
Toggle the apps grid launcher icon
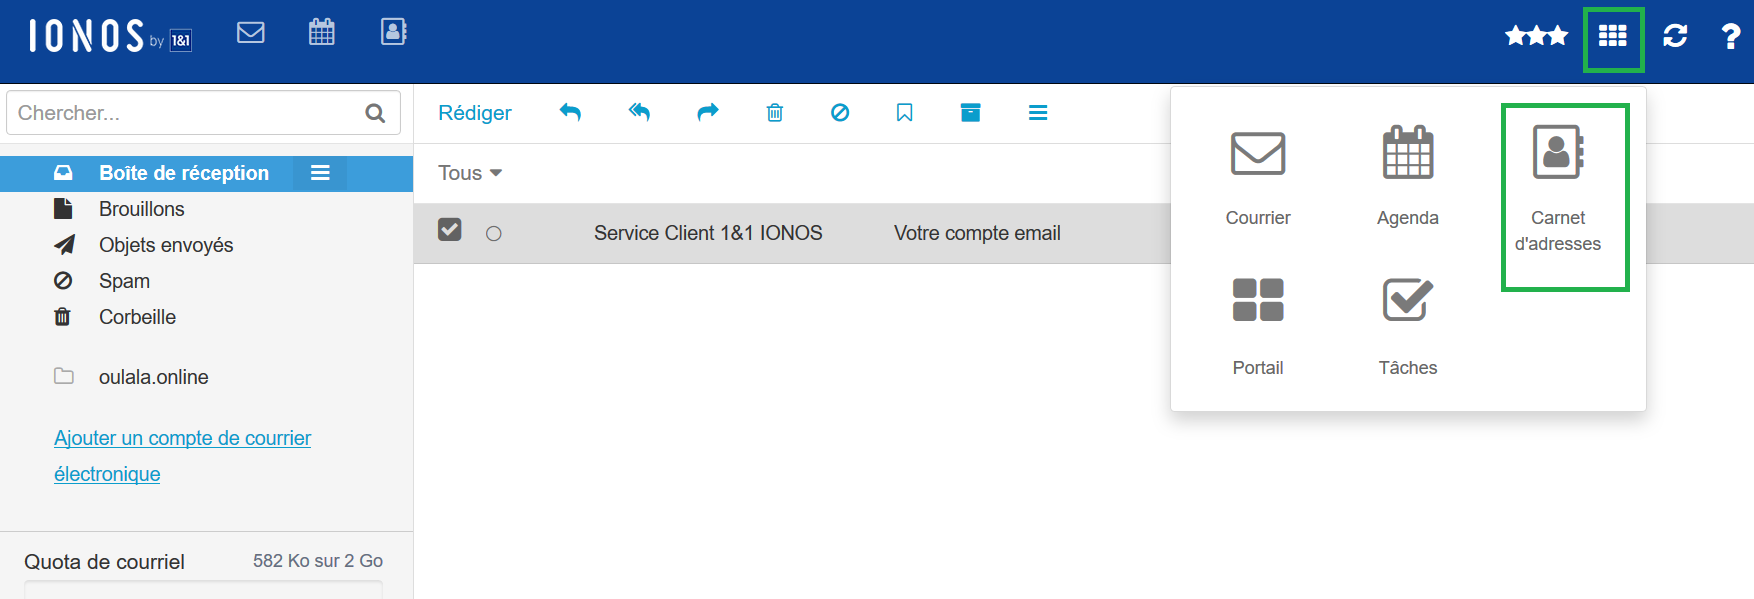(1613, 36)
